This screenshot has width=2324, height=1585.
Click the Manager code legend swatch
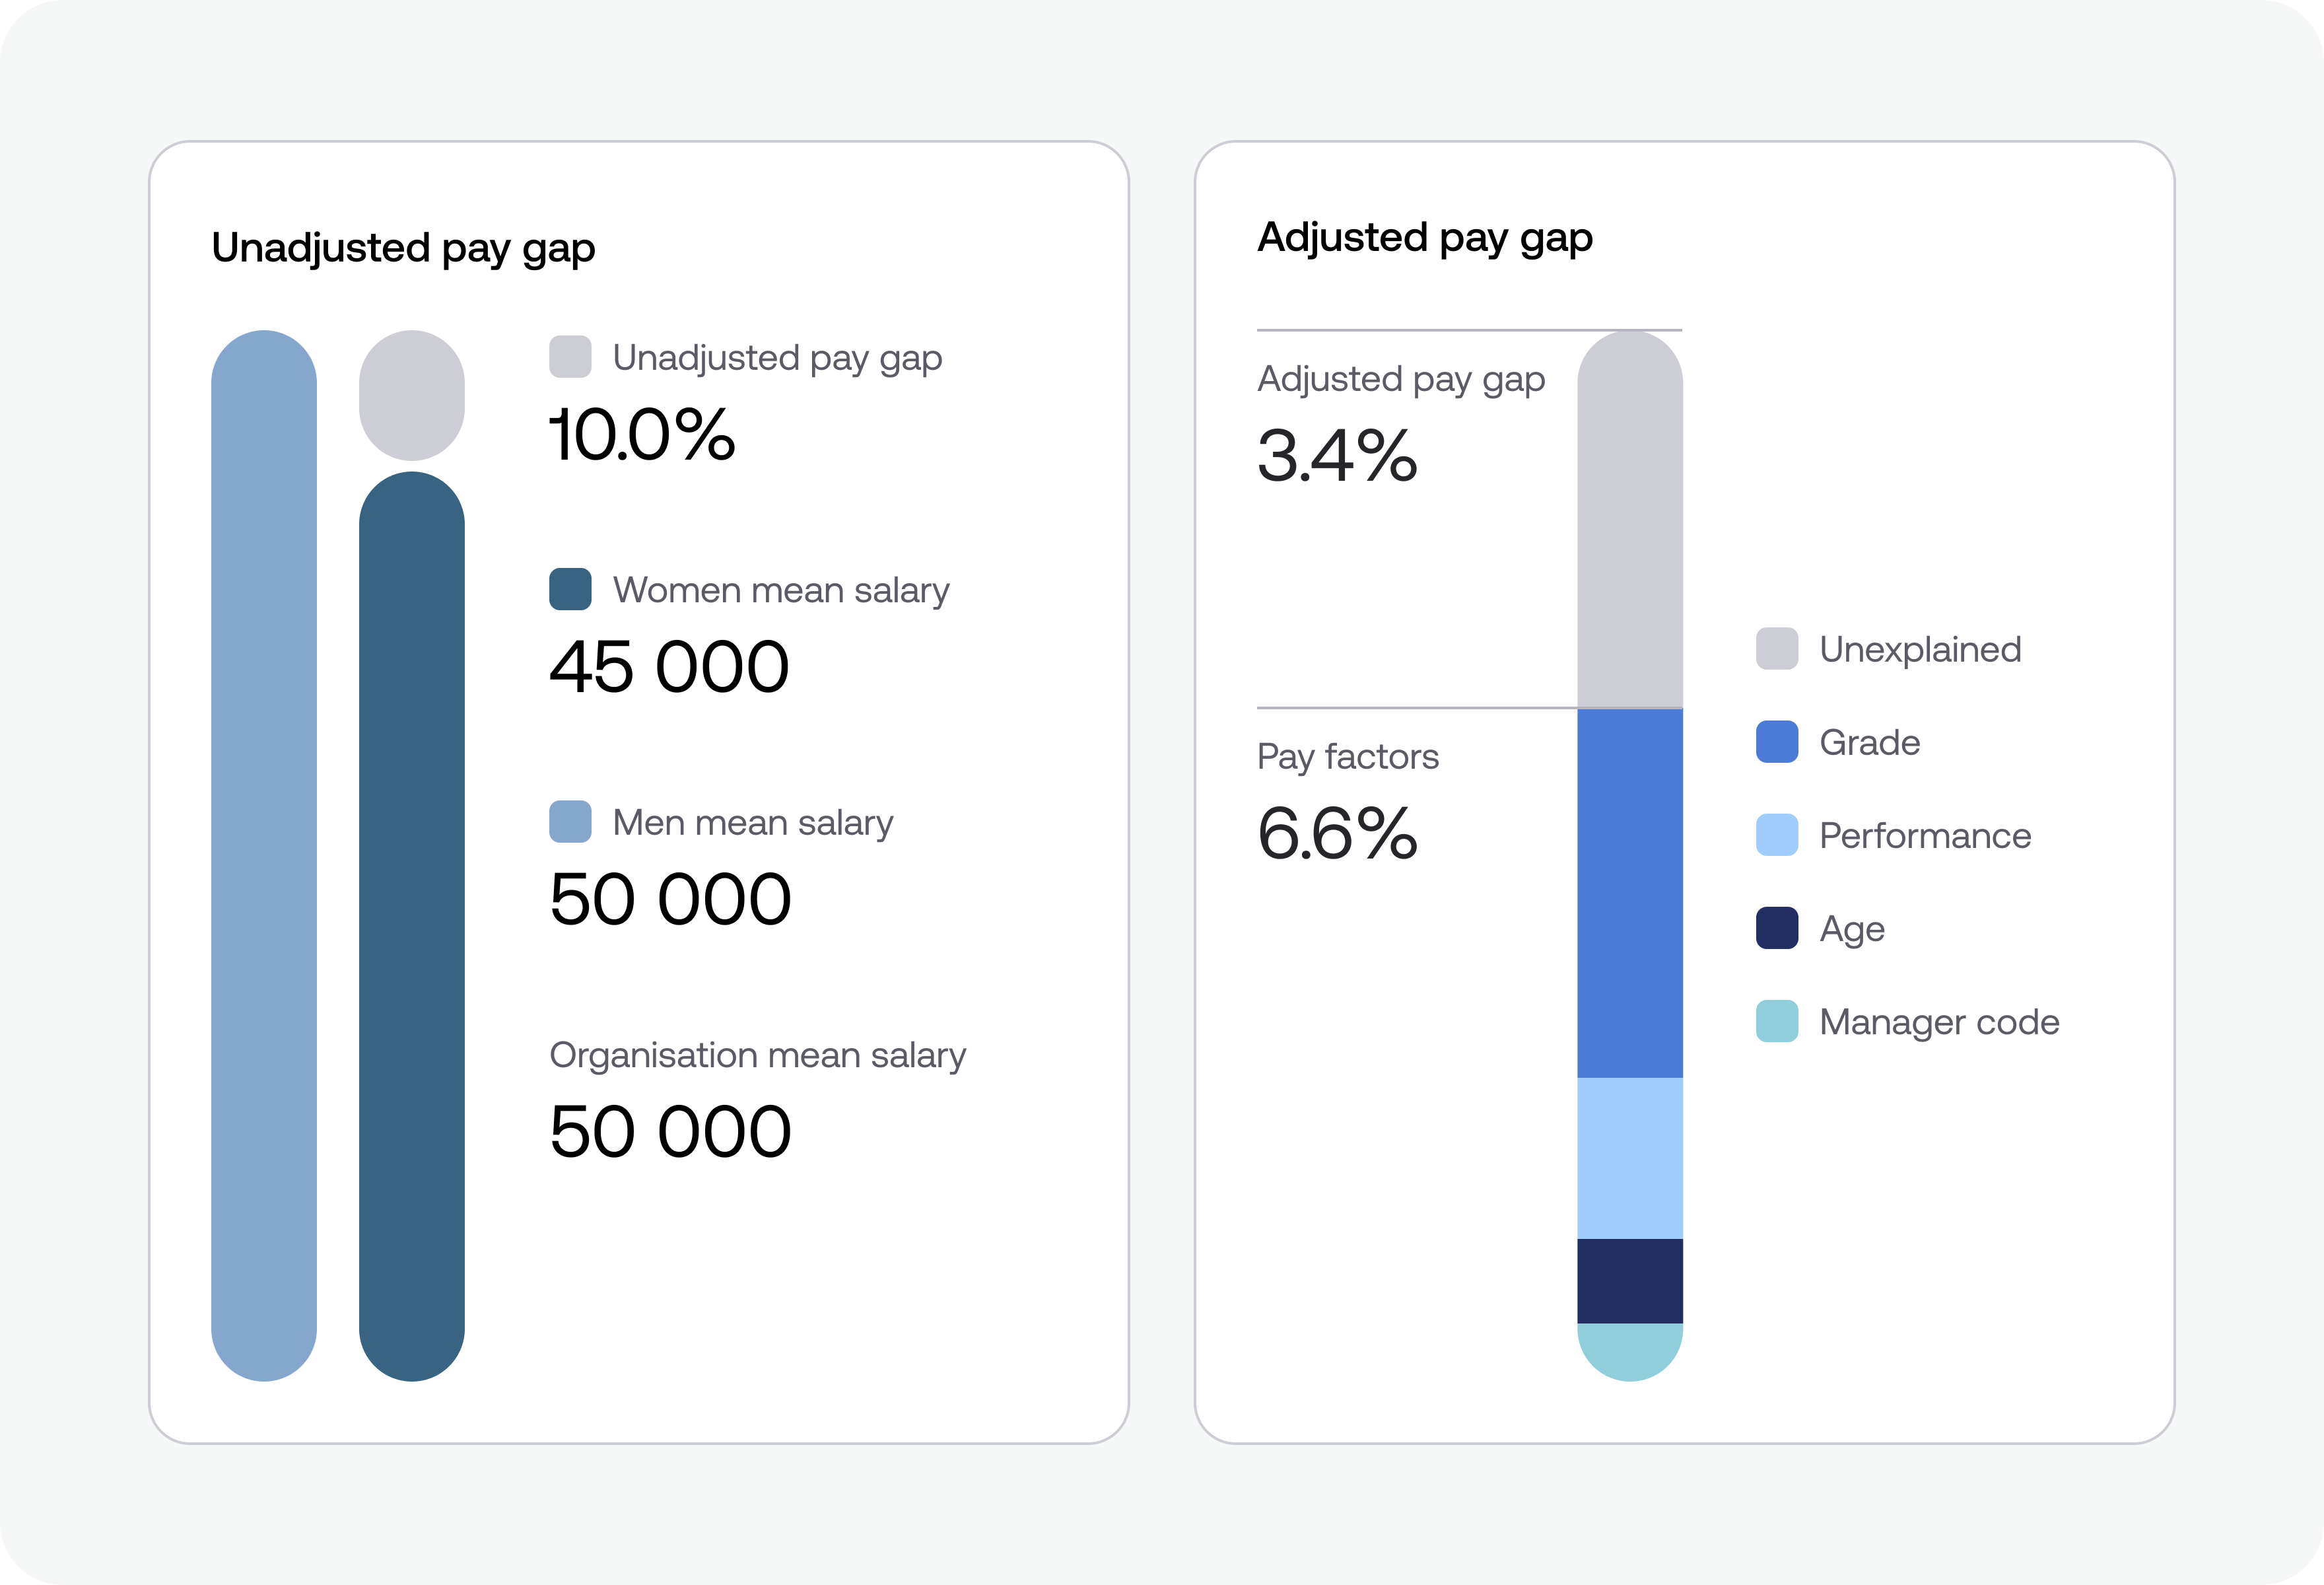point(1777,1021)
